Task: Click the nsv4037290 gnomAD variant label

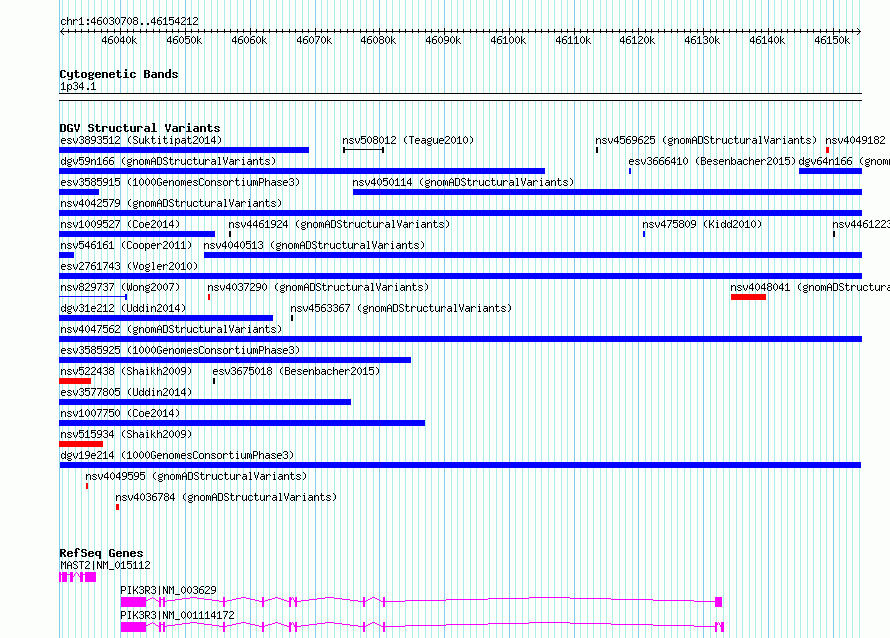Action: pos(318,287)
